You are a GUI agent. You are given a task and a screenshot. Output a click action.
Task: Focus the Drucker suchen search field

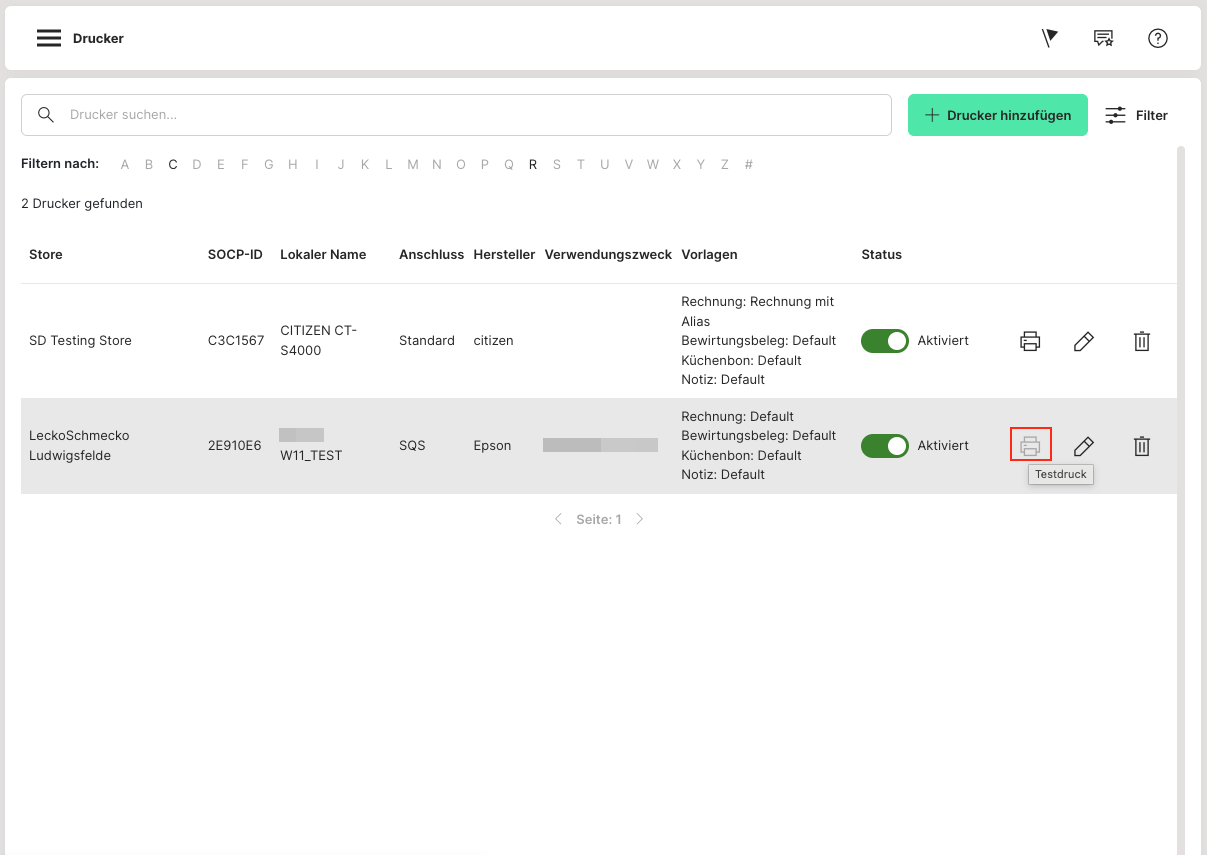(470, 115)
